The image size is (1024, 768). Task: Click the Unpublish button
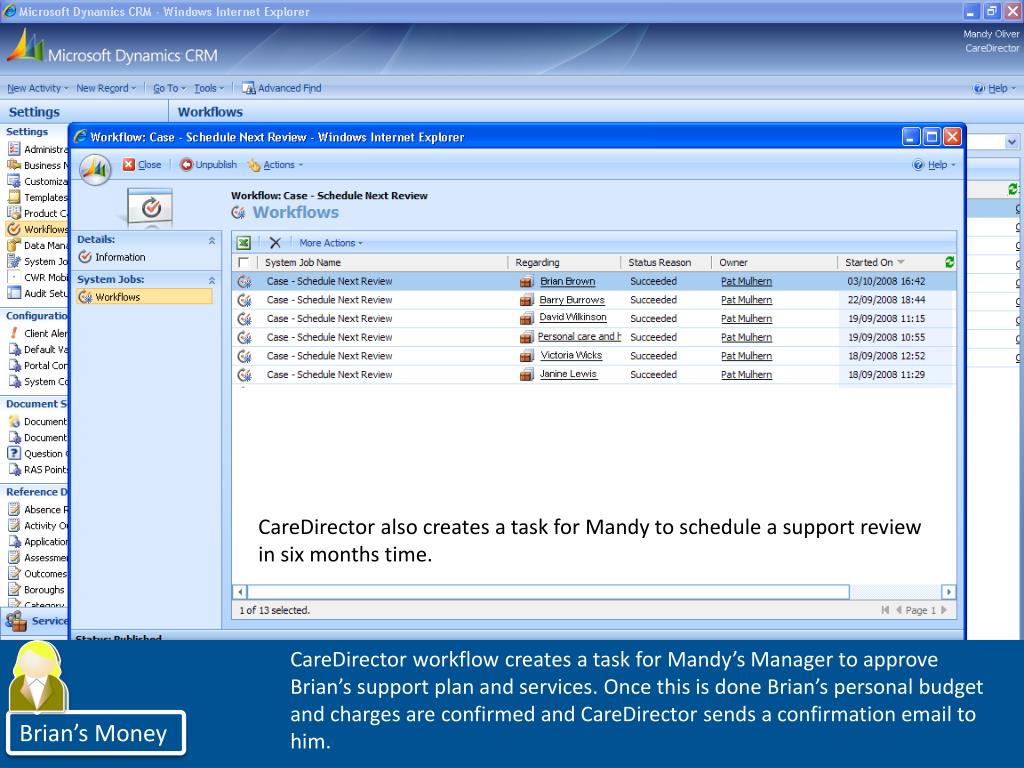tap(208, 165)
